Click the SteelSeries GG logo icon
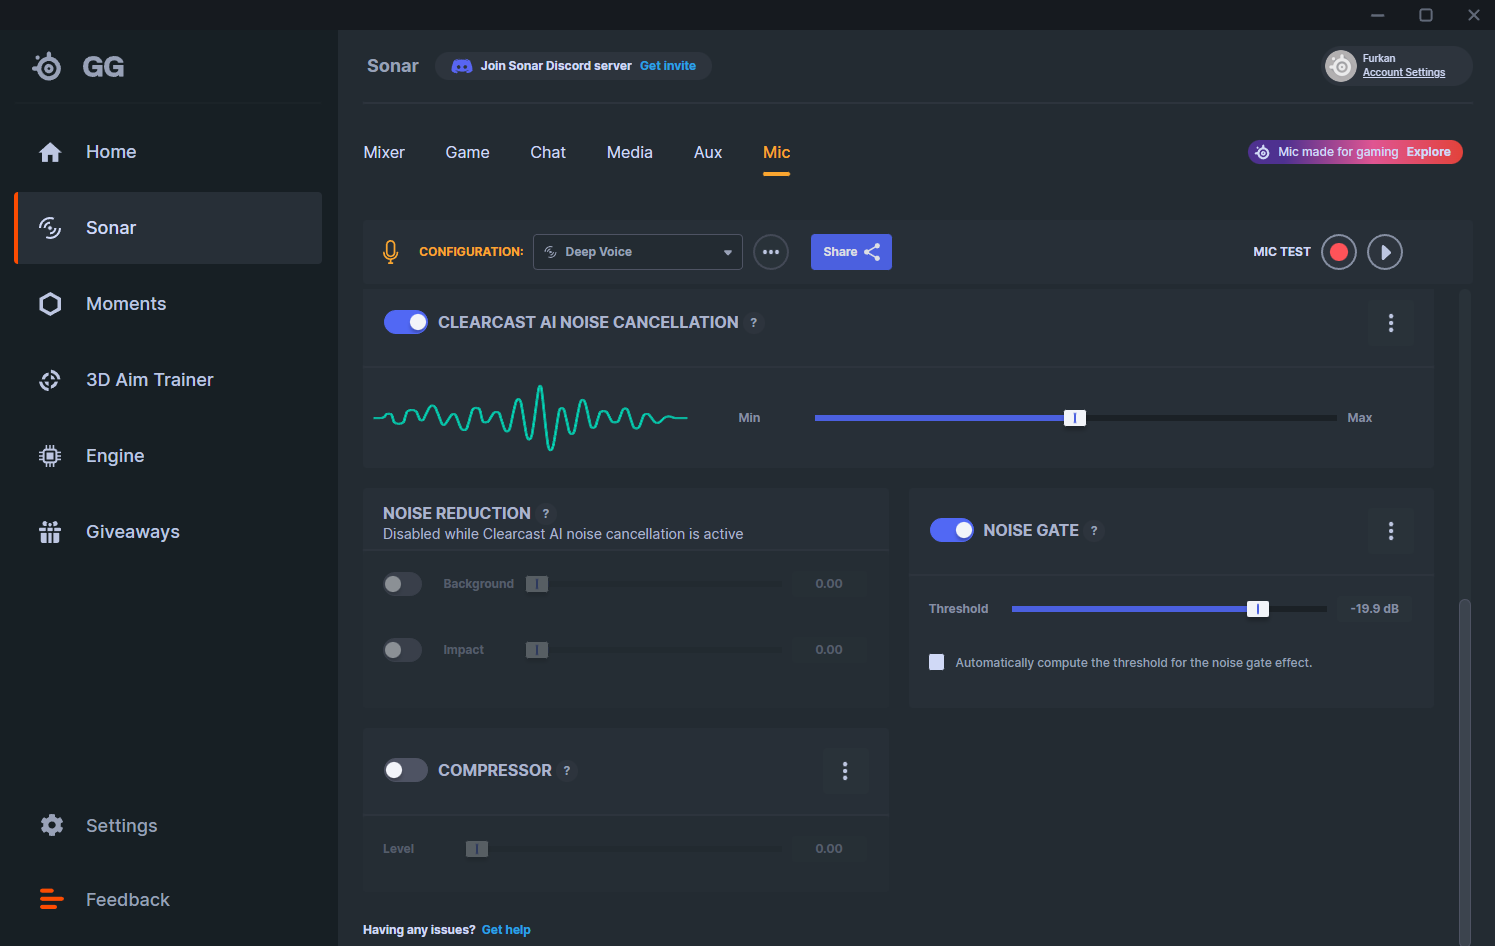Viewport: 1495px width, 946px height. [x=47, y=66]
